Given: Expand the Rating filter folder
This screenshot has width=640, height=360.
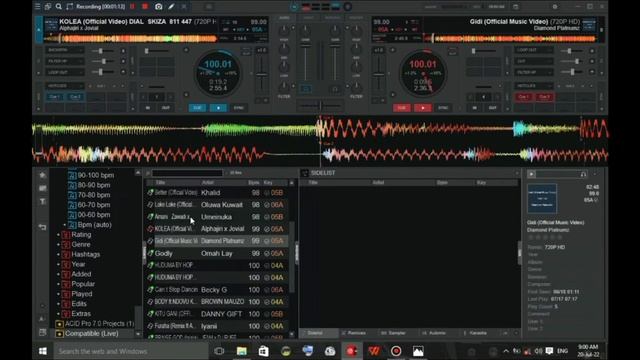Looking at the screenshot, I should click(x=59, y=235).
